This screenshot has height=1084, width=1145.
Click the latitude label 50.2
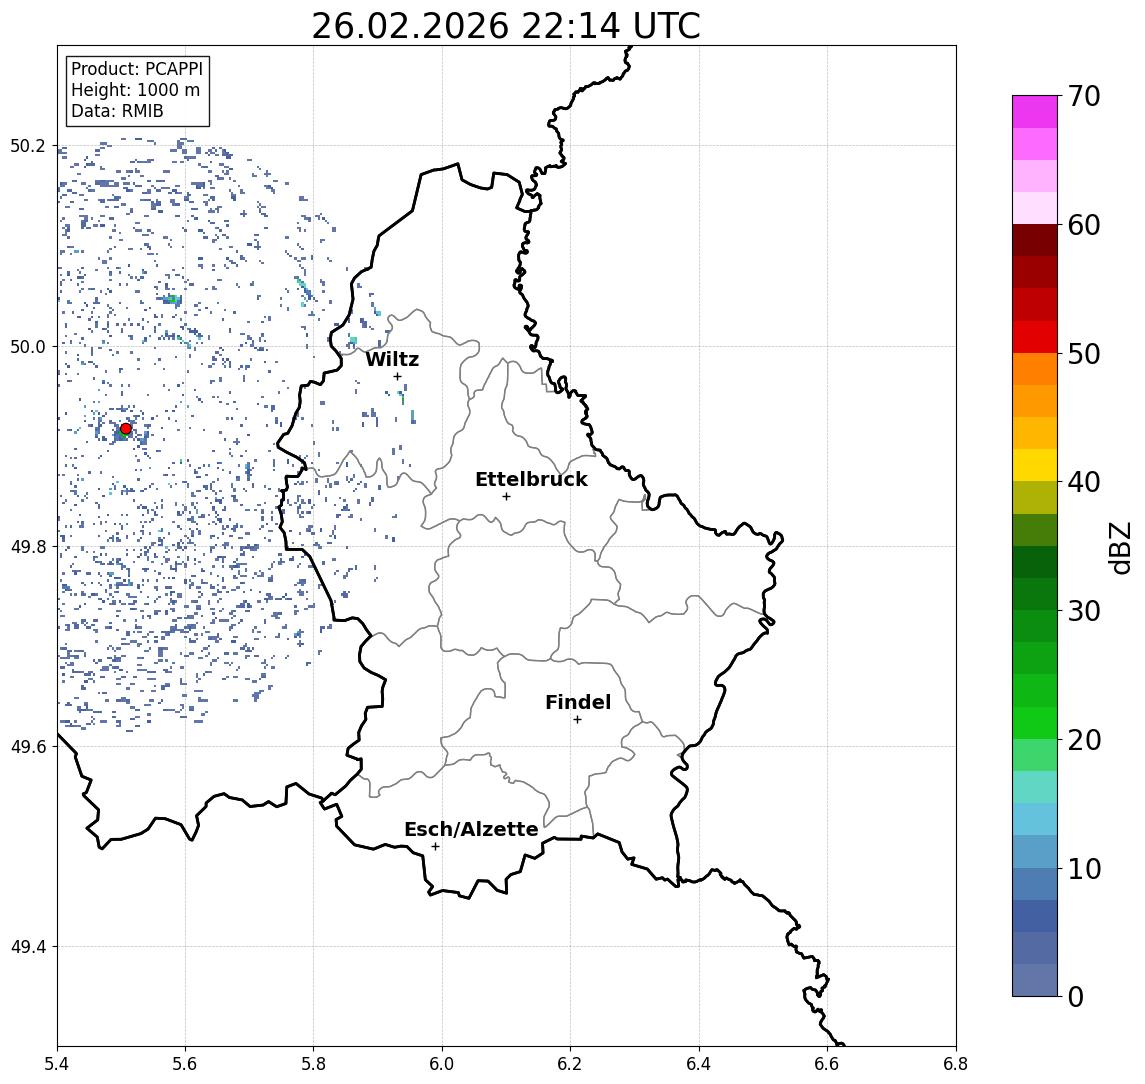27,146
